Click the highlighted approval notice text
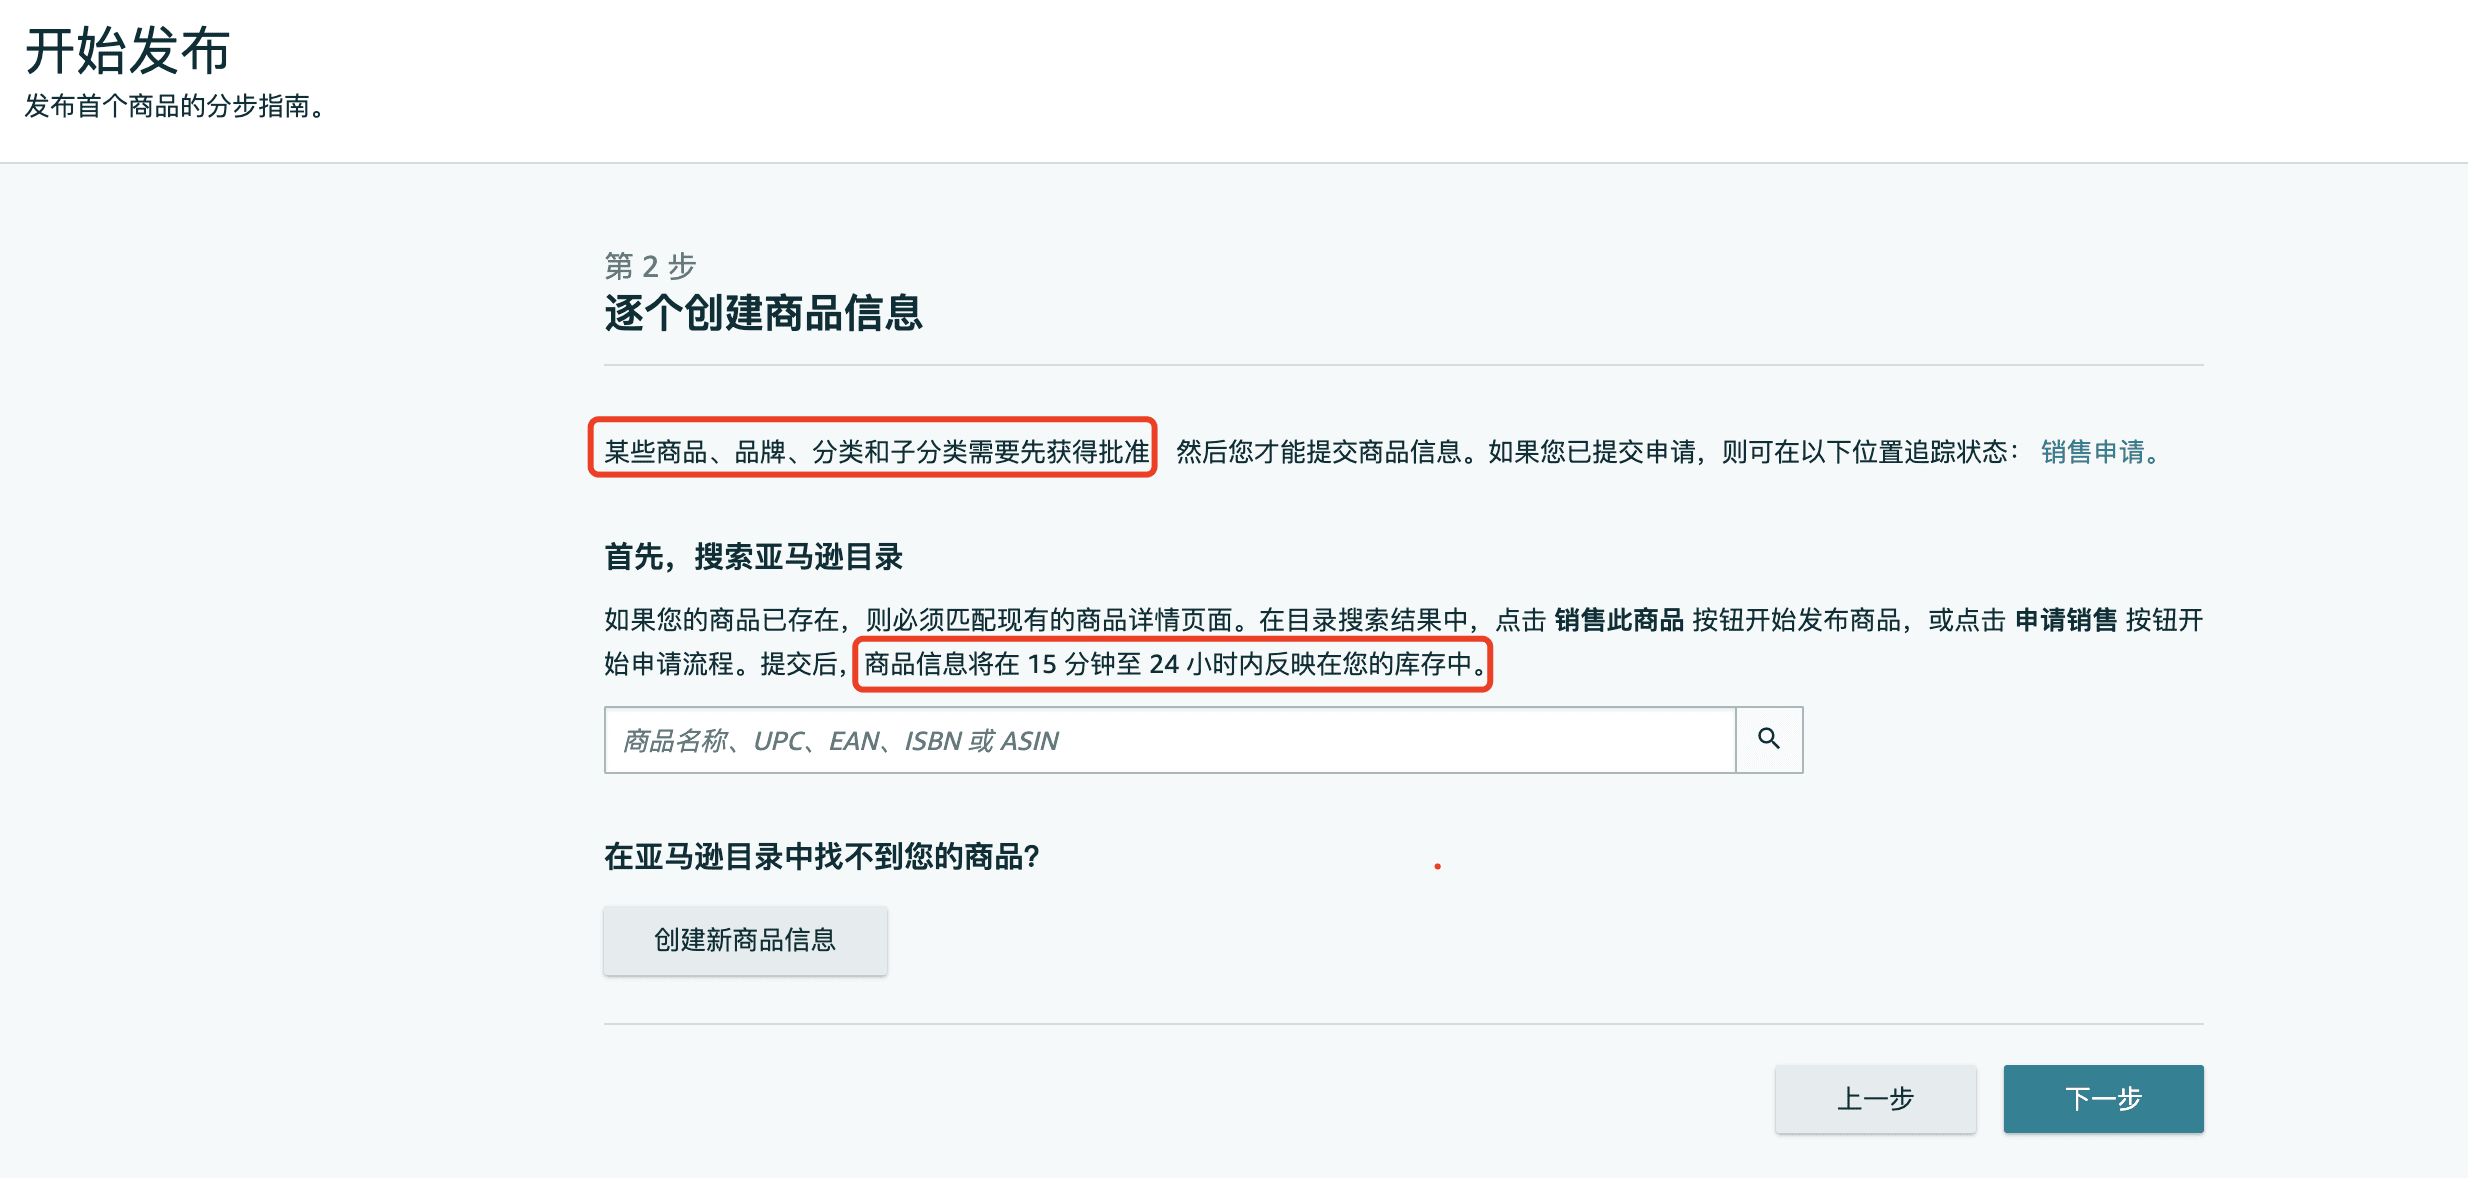Screen dimensions: 2468x1178 pos(875,451)
